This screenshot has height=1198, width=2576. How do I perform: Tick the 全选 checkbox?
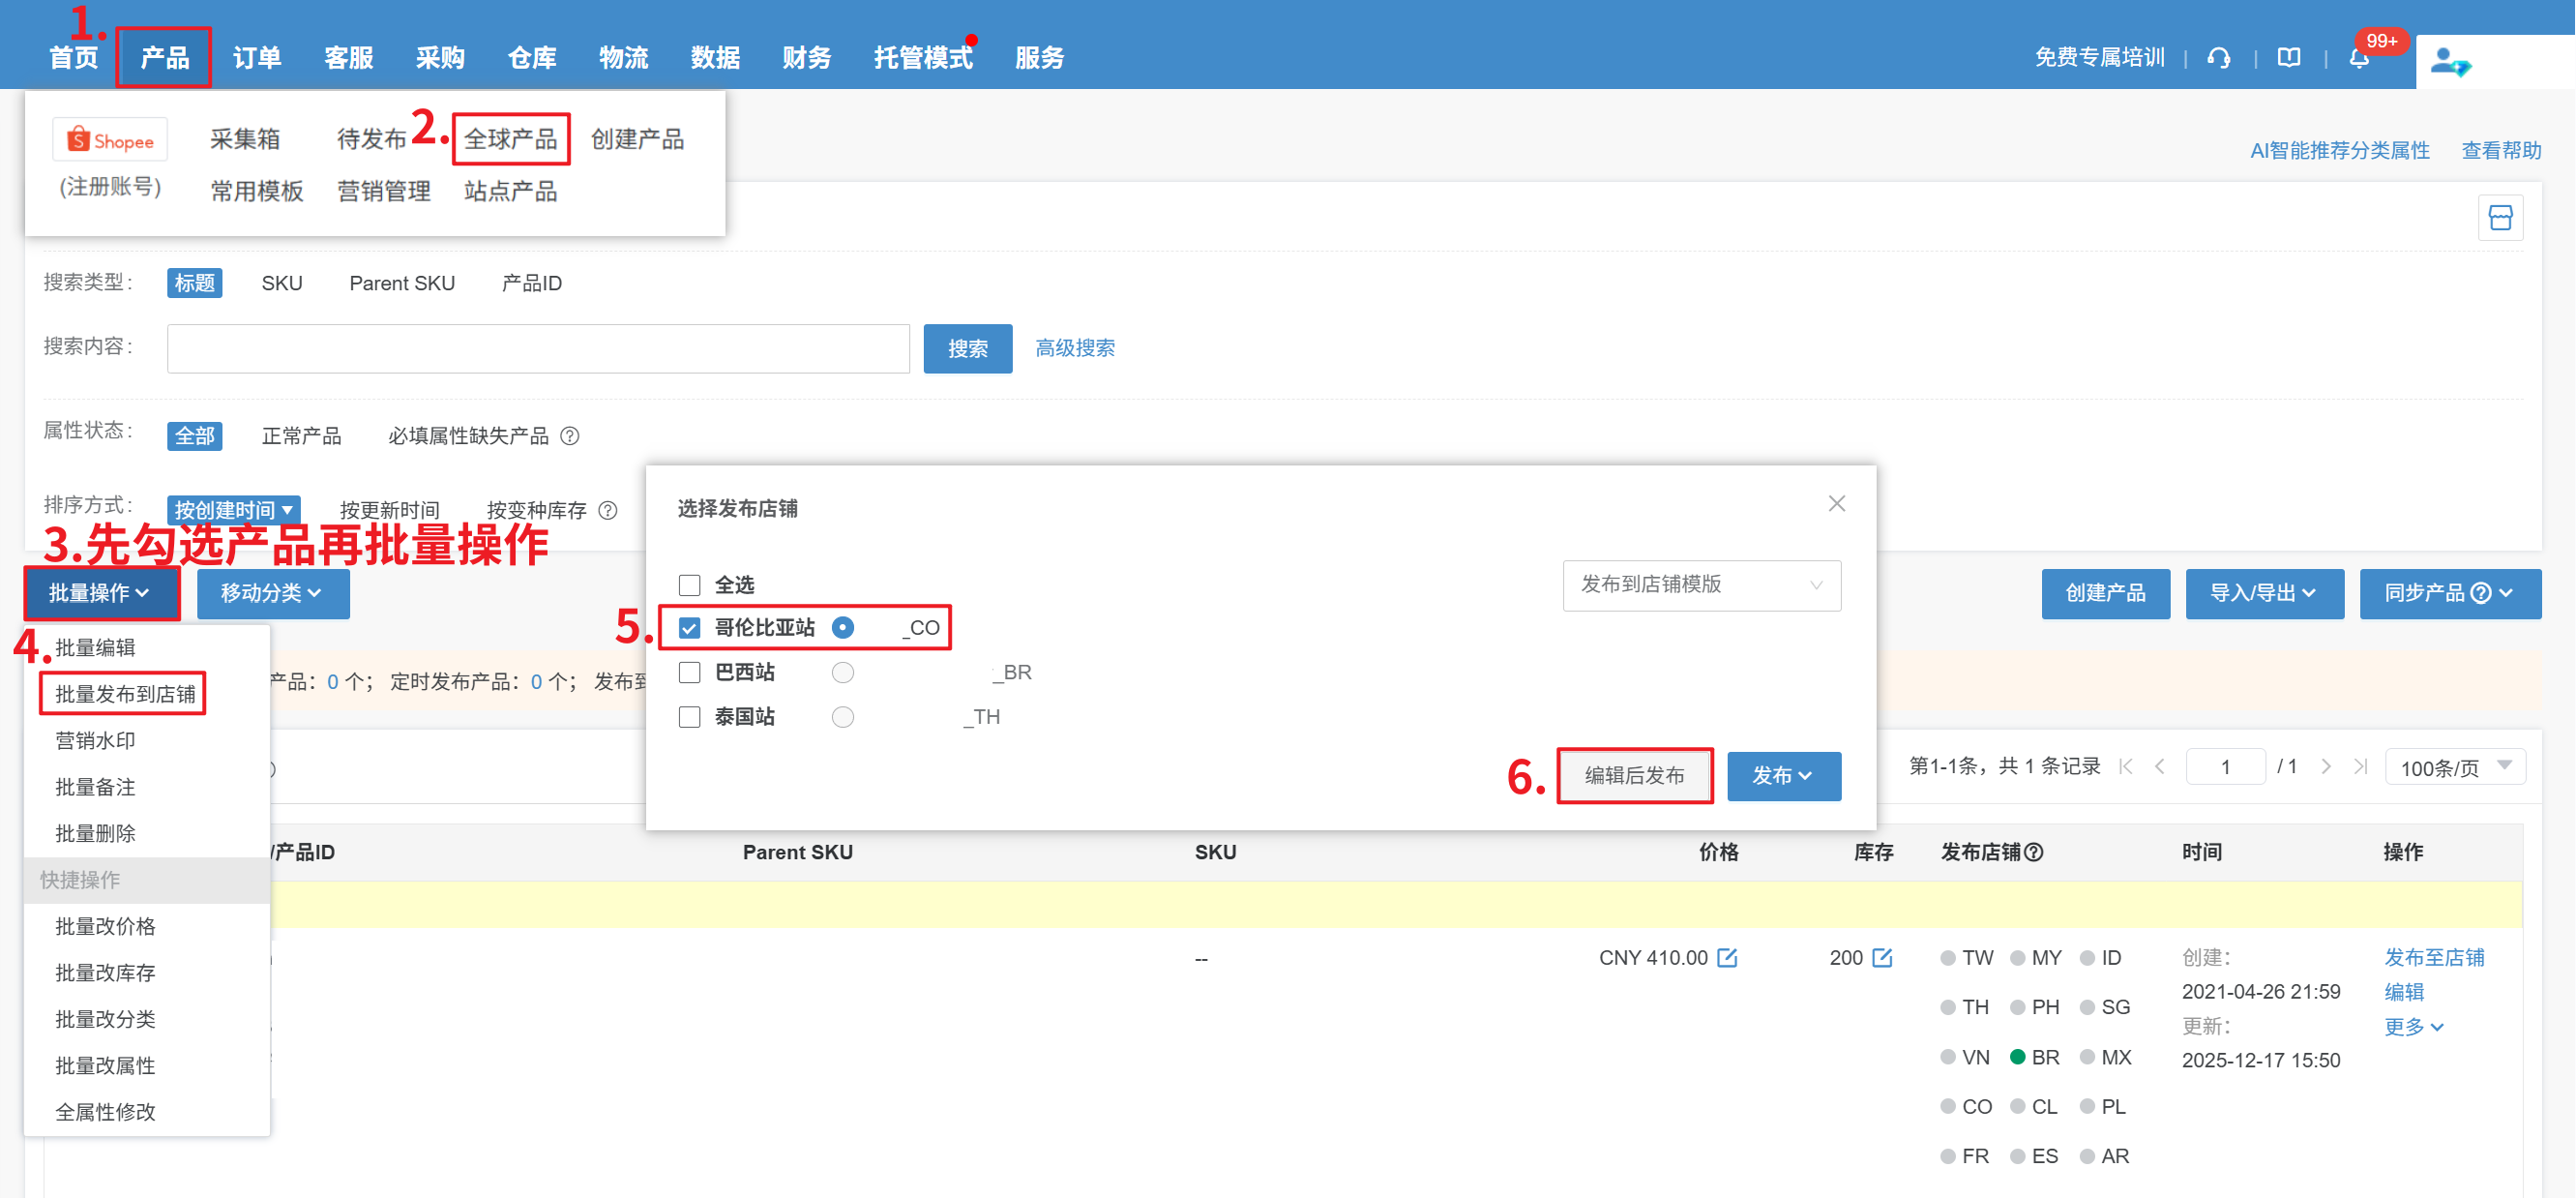click(690, 585)
